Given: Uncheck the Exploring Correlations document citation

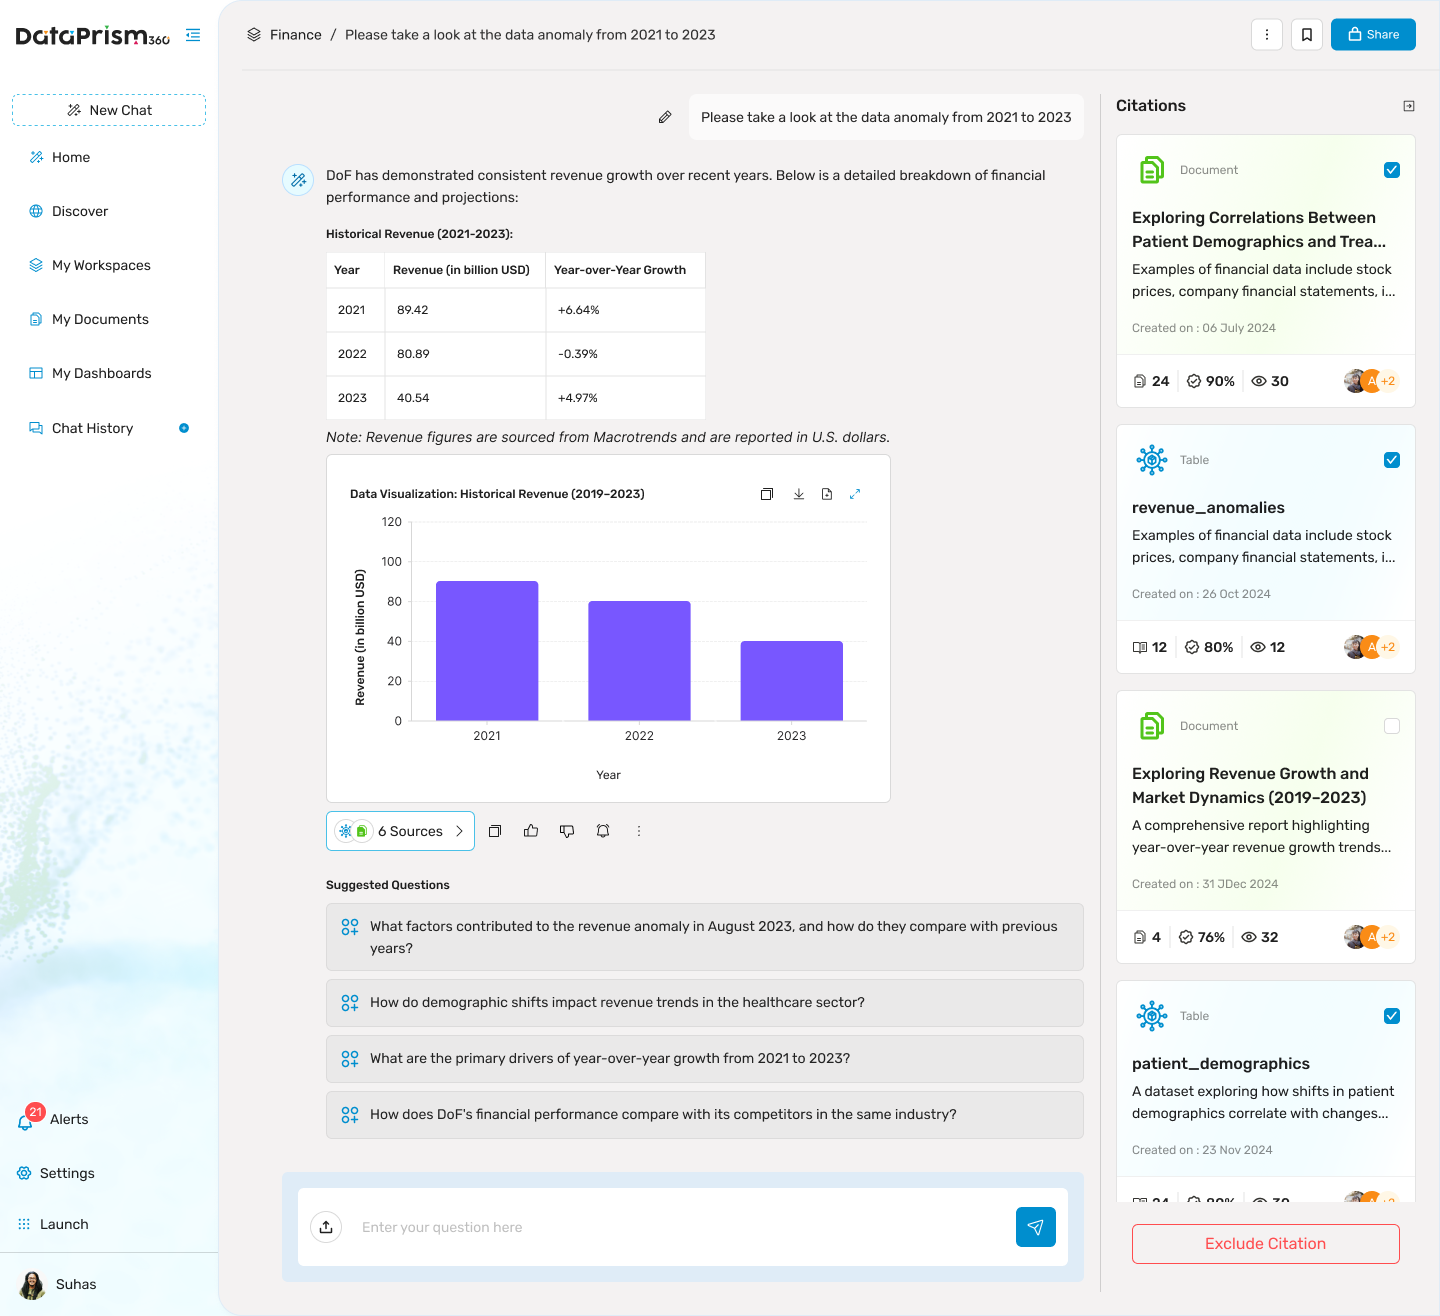Looking at the screenshot, I should tap(1392, 170).
